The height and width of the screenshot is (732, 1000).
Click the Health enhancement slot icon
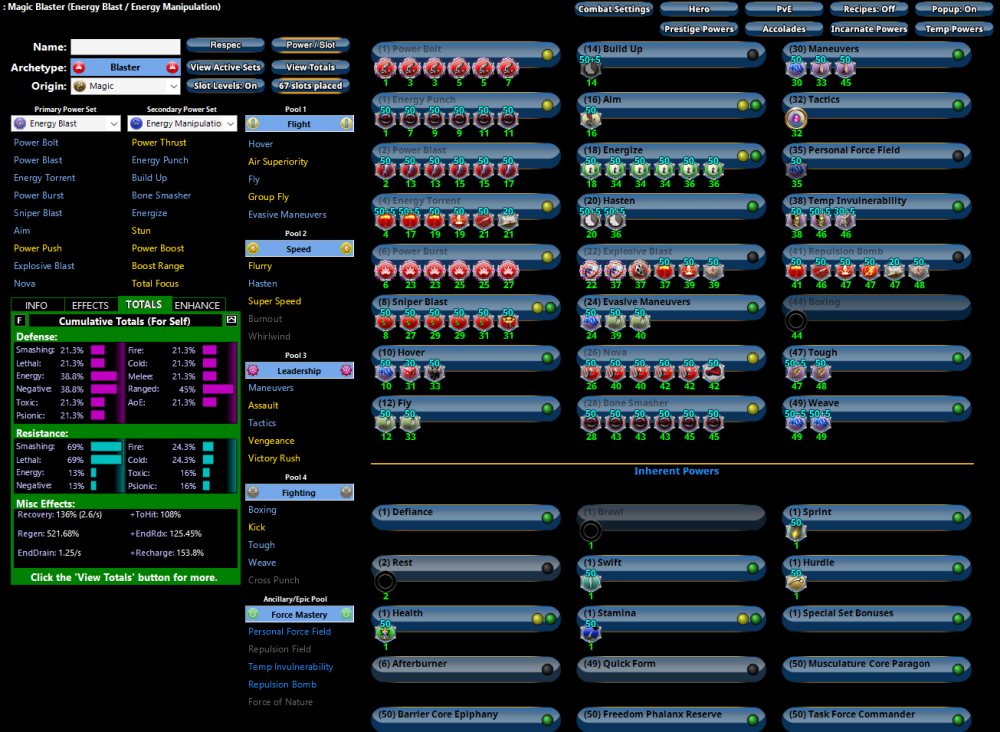[384, 632]
